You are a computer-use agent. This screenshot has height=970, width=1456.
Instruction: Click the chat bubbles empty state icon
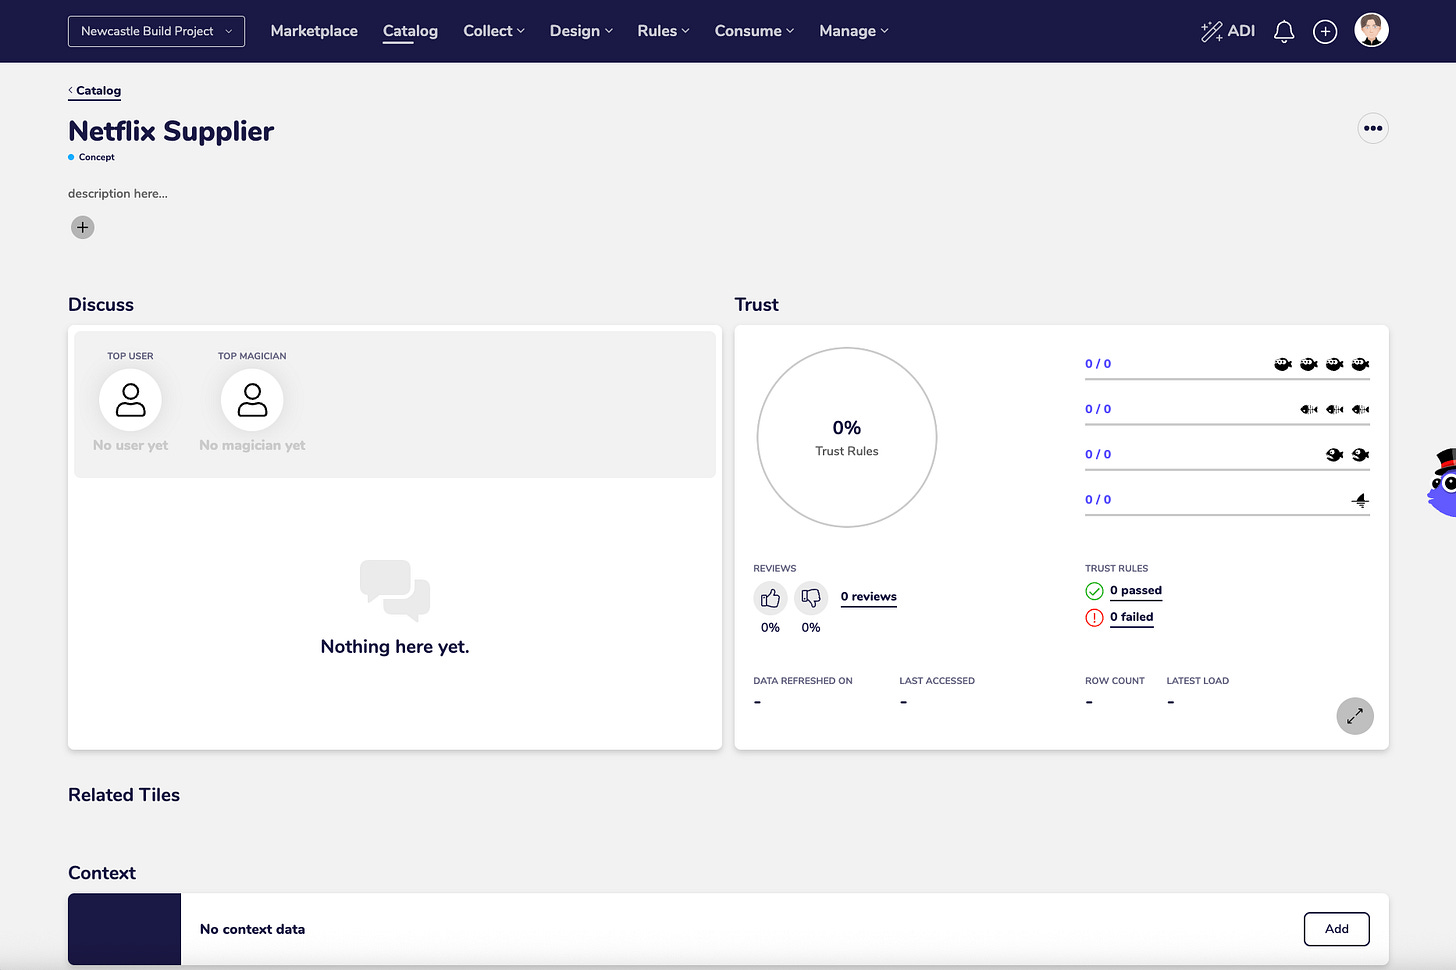pyautogui.click(x=395, y=590)
